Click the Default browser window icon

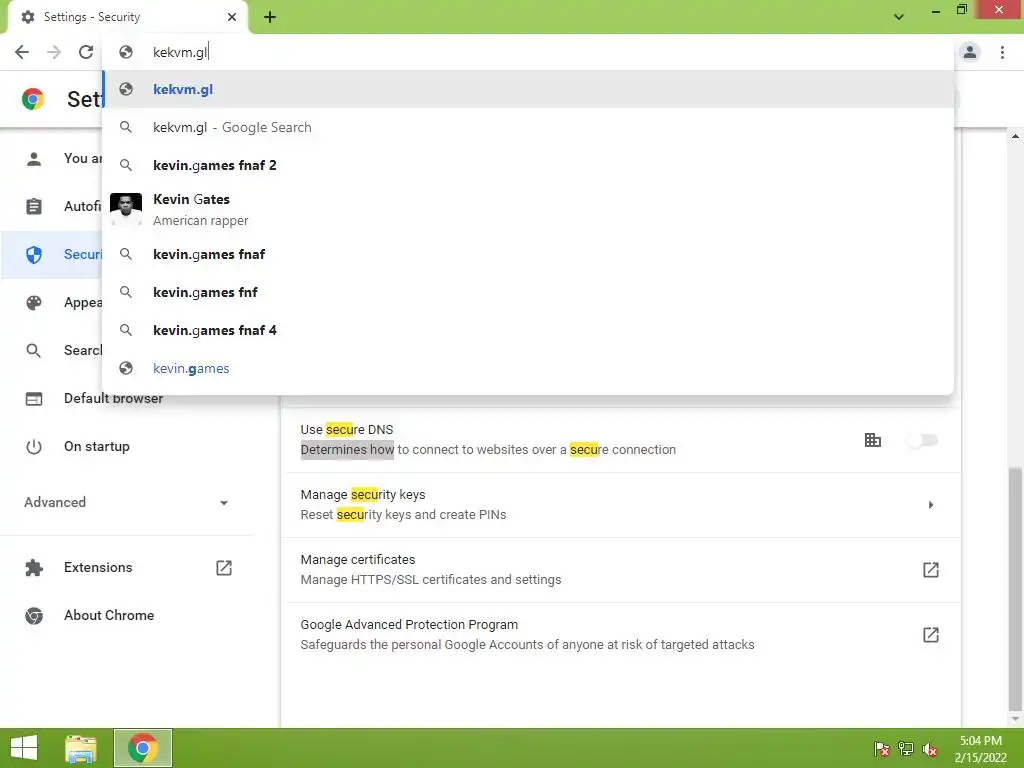(33, 398)
